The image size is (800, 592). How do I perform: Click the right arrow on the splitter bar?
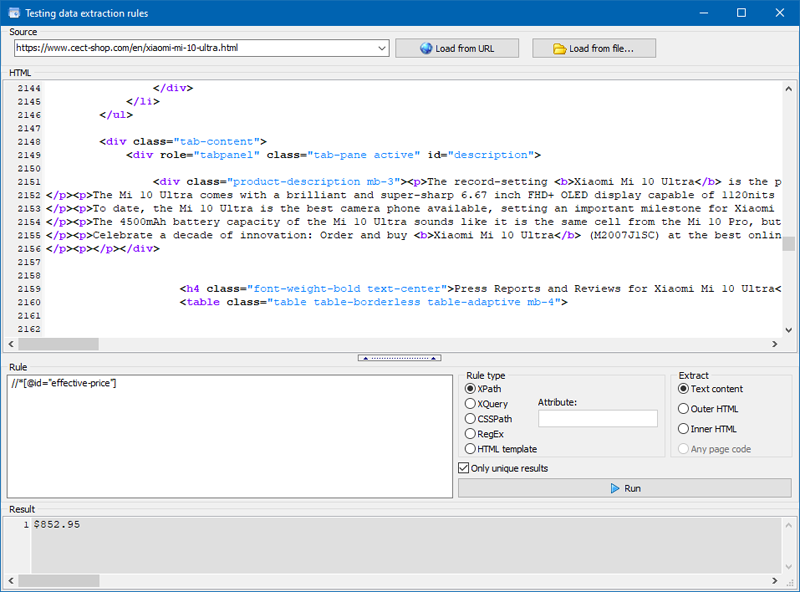(x=434, y=357)
